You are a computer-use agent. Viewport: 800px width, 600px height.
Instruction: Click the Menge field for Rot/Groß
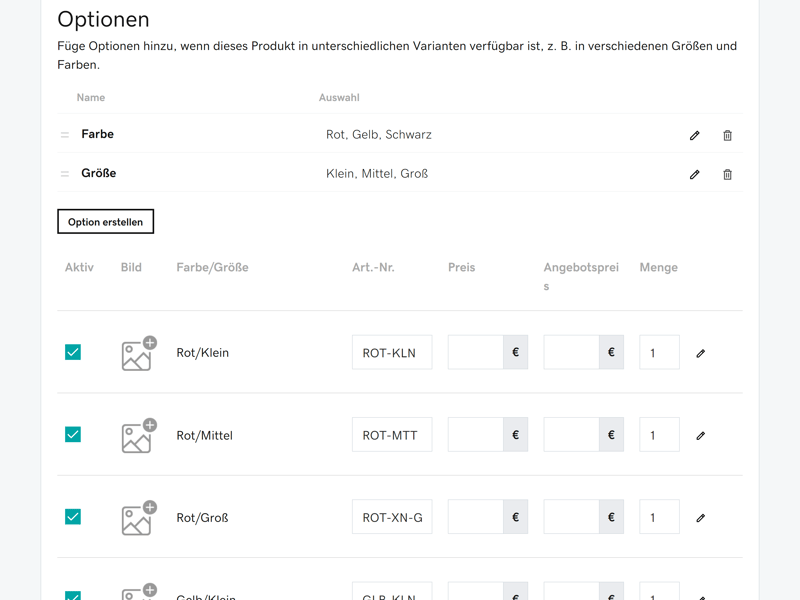coord(658,518)
